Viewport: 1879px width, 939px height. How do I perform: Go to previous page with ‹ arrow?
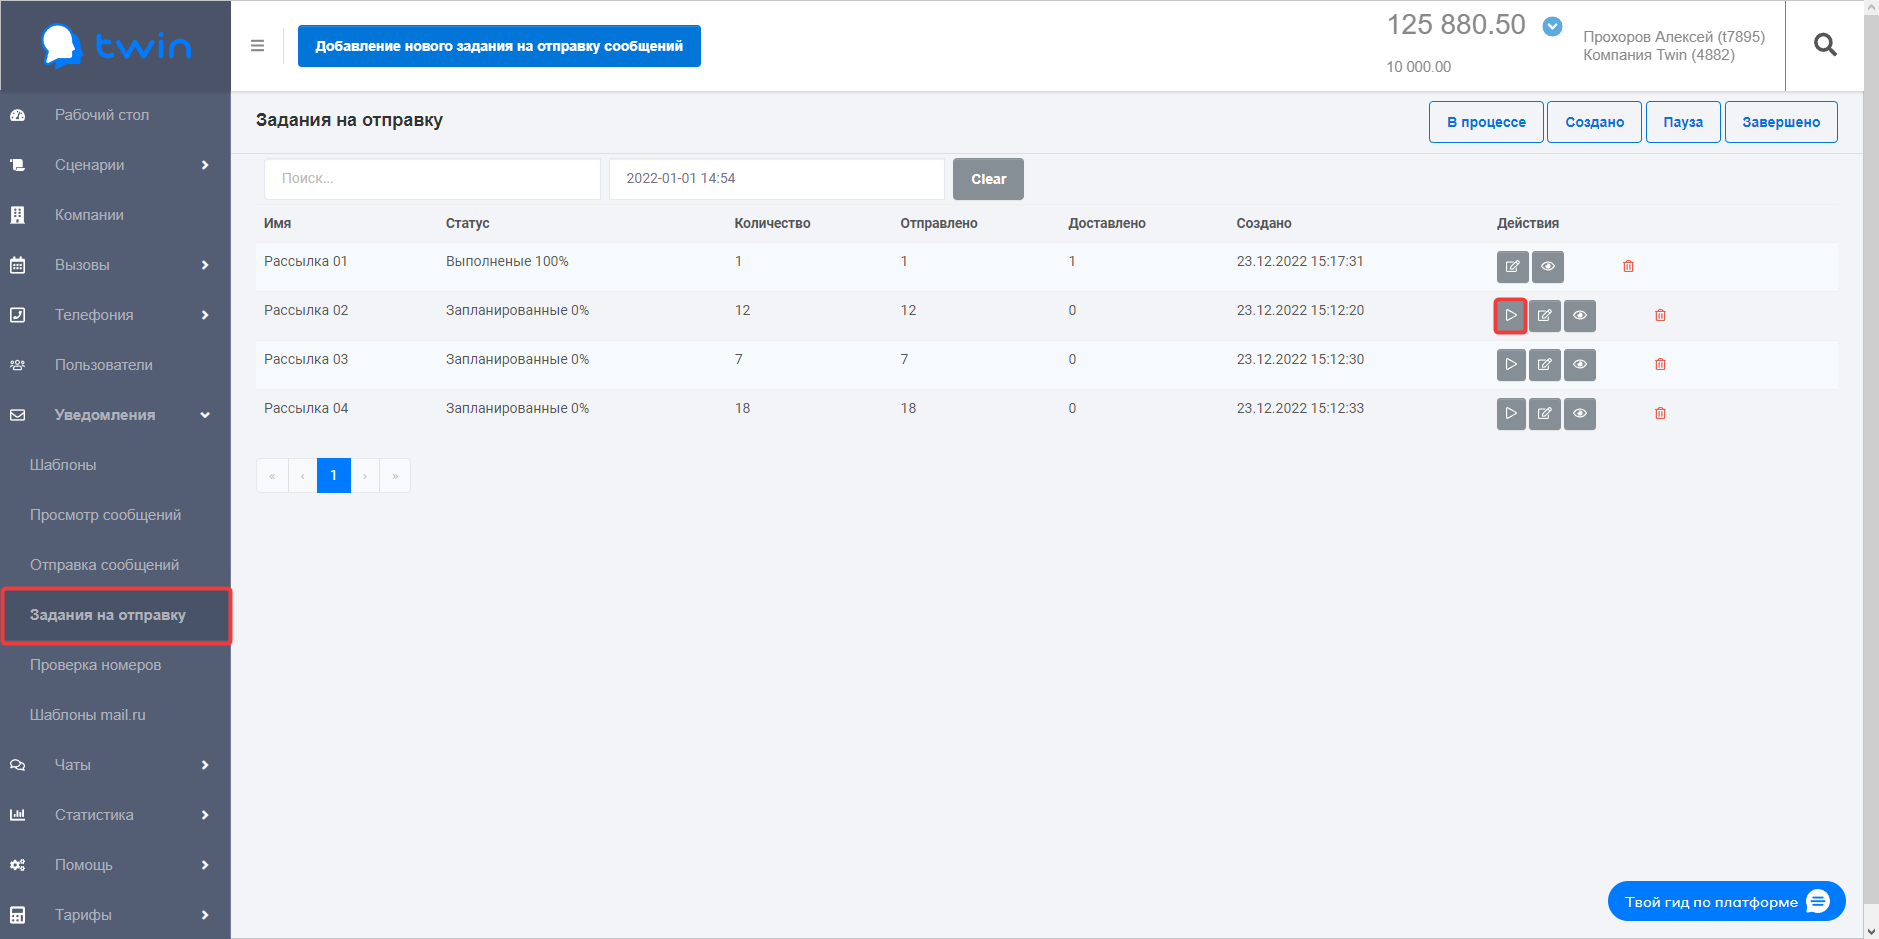point(302,476)
